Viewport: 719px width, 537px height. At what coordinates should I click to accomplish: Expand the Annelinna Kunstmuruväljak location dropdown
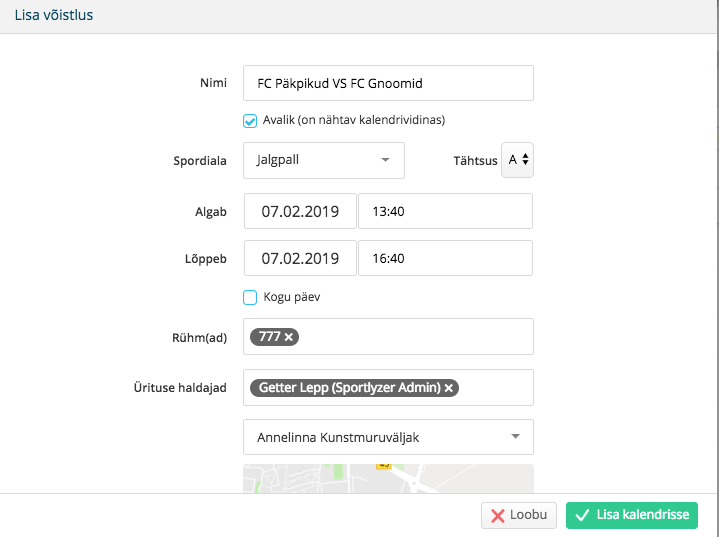[x=388, y=437]
